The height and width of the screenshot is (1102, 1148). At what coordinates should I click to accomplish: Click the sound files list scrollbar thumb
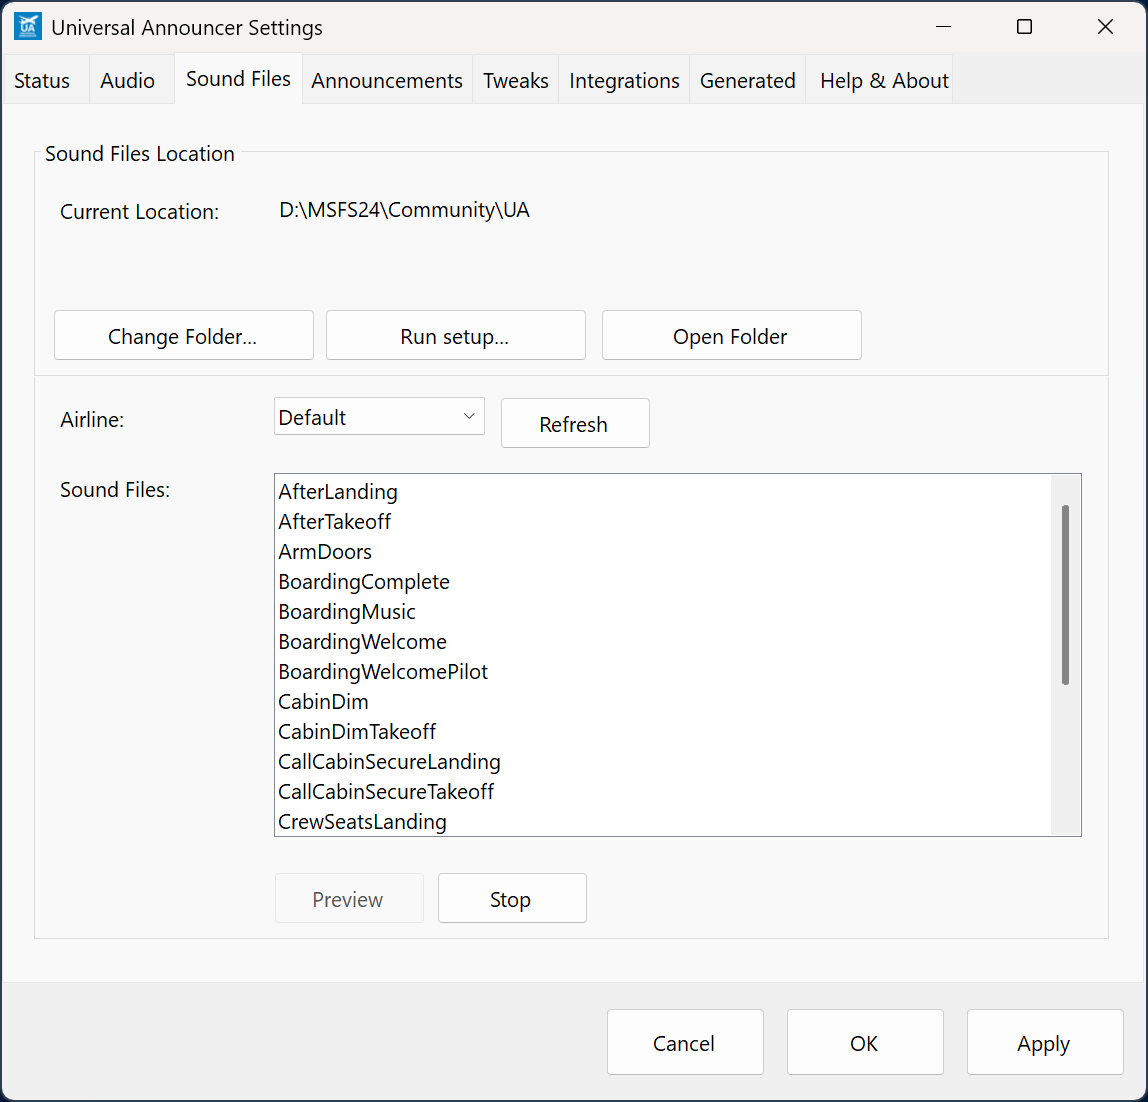(x=1065, y=595)
